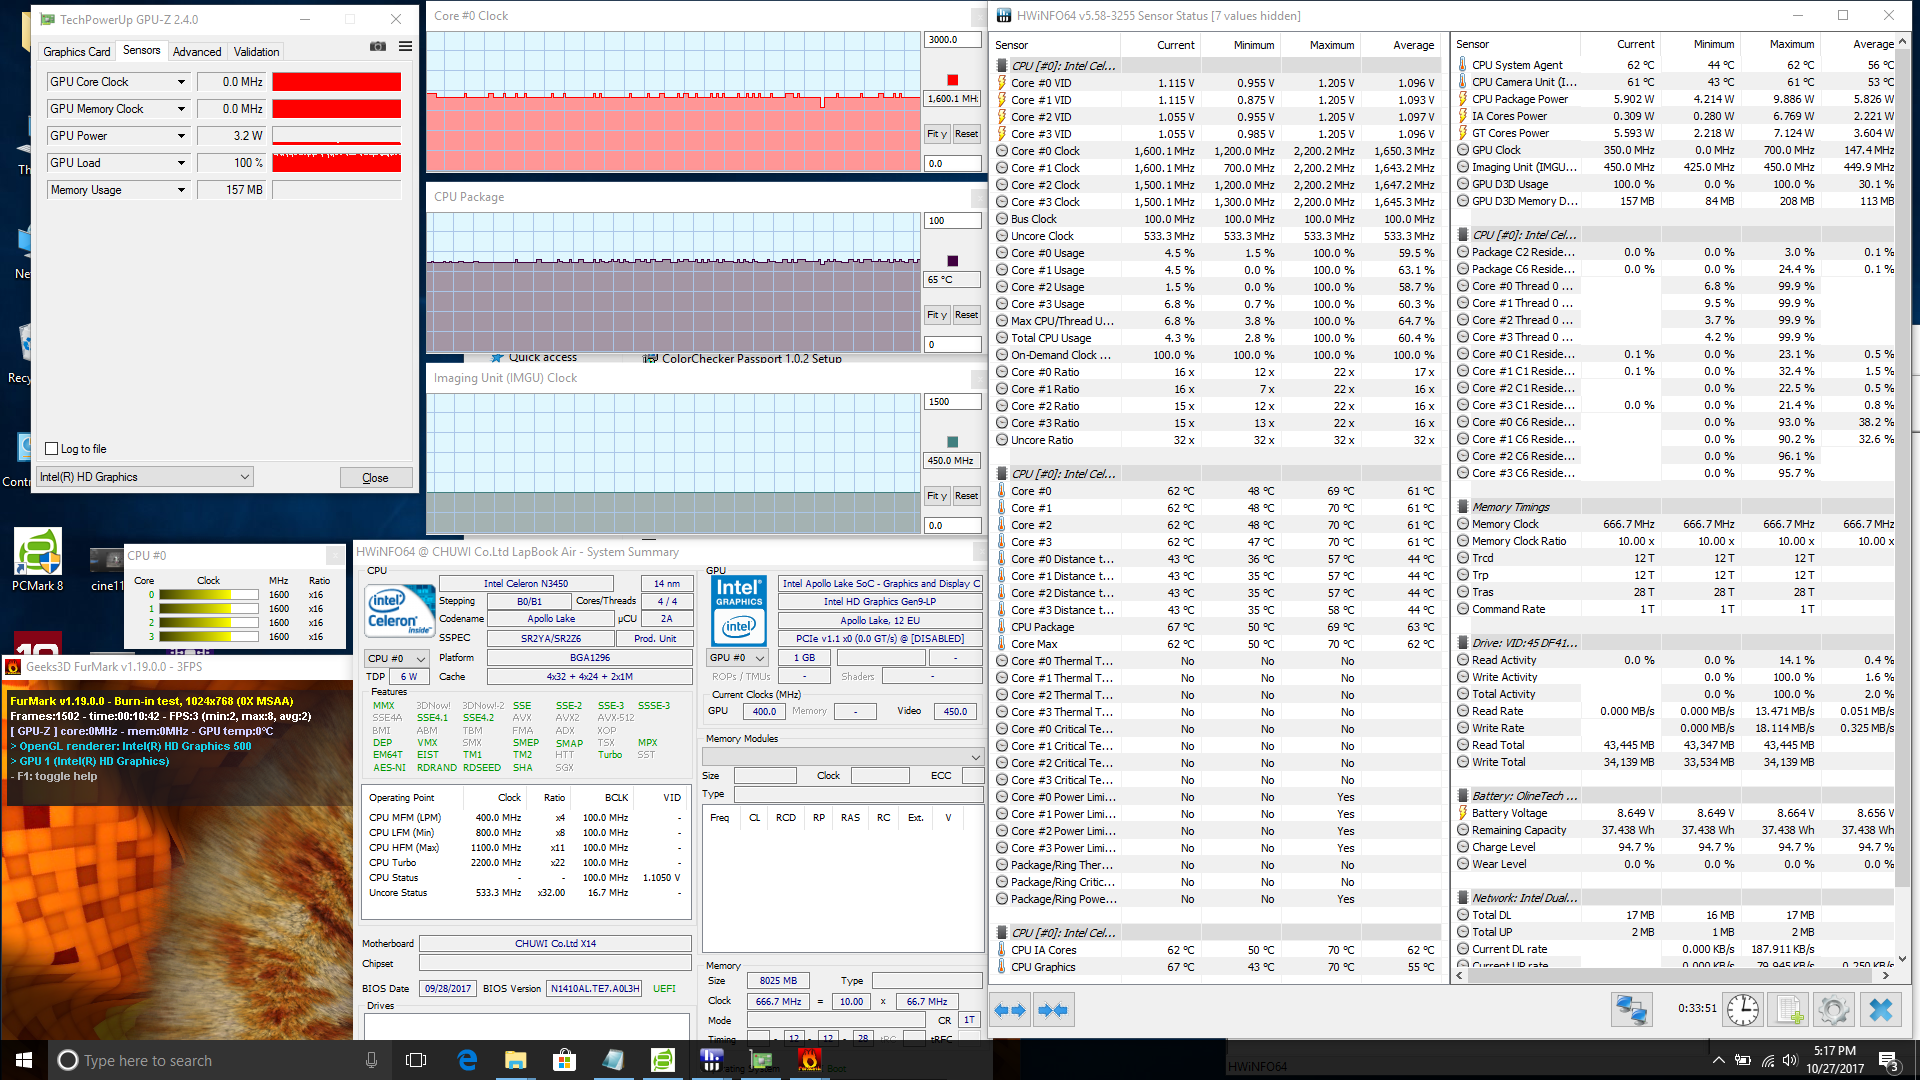Switch to GPU-Z via its taskbar icon
This screenshot has width=1920, height=1080.
tap(761, 1060)
